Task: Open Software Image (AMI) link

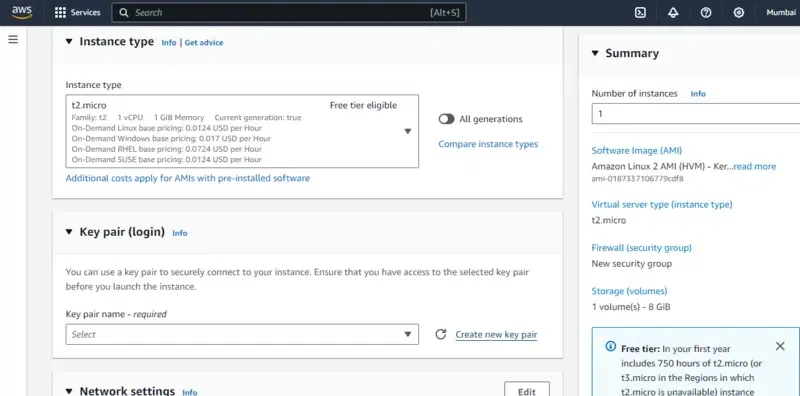Action: (x=637, y=151)
